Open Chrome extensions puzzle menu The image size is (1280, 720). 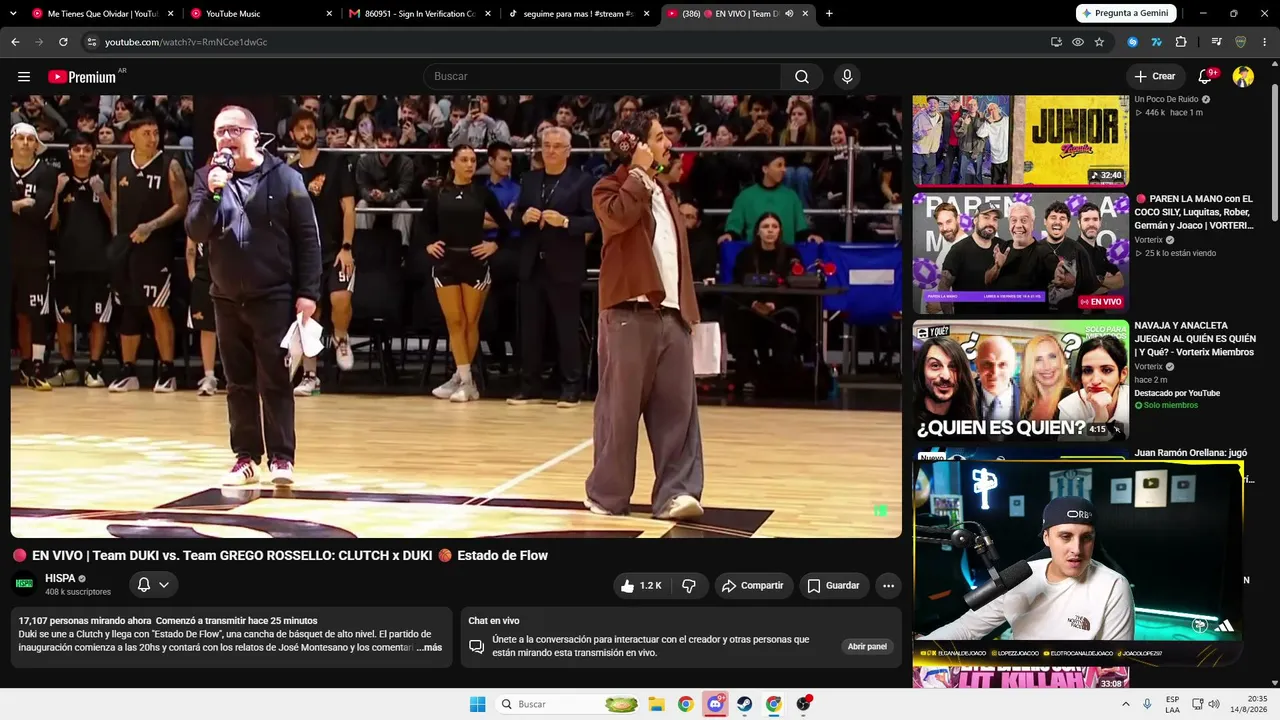[1181, 42]
